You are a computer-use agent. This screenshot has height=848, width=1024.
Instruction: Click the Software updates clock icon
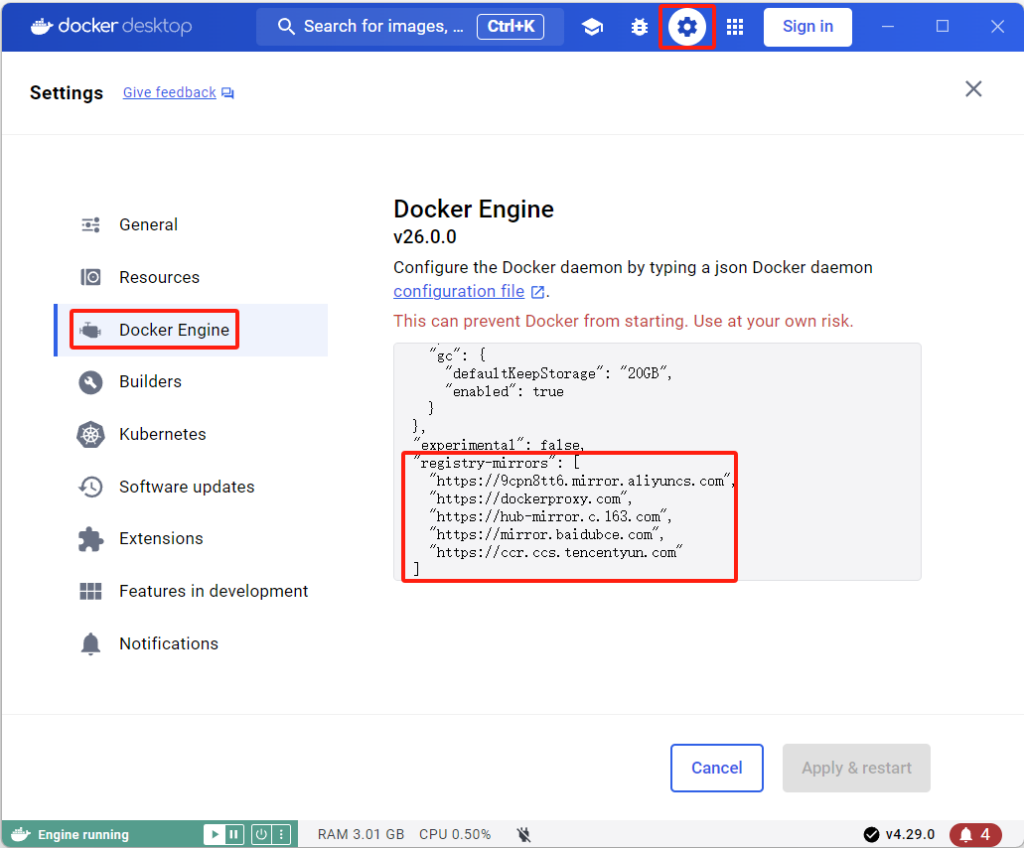click(x=91, y=487)
